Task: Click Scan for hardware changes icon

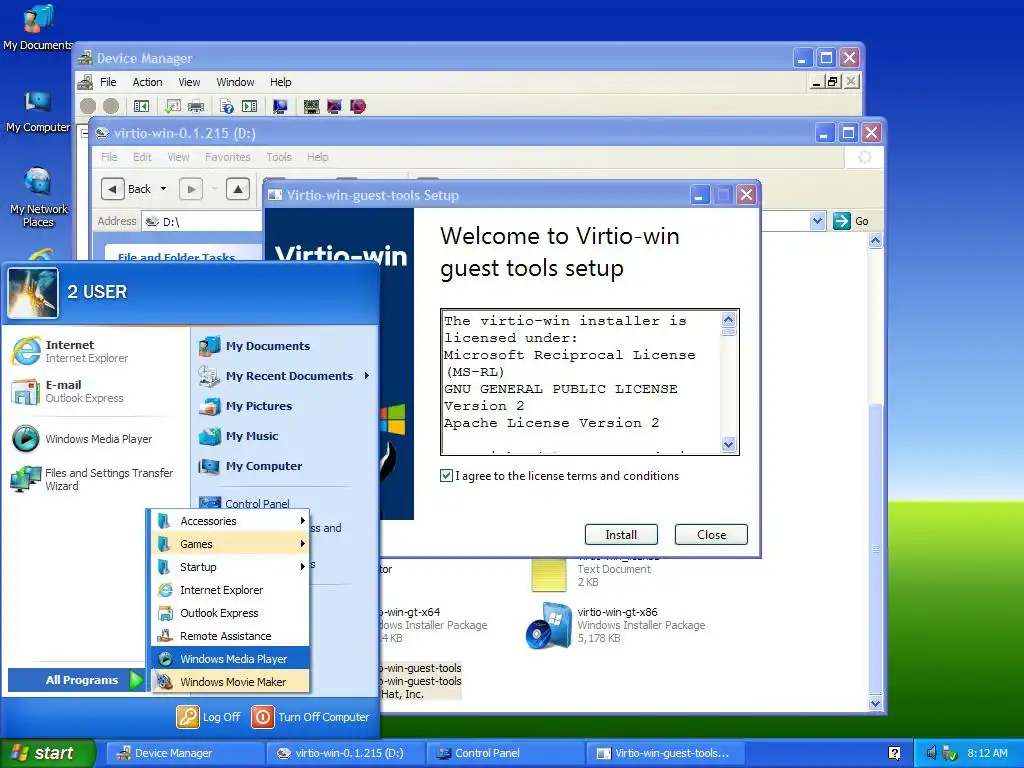Action: [280, 106]
